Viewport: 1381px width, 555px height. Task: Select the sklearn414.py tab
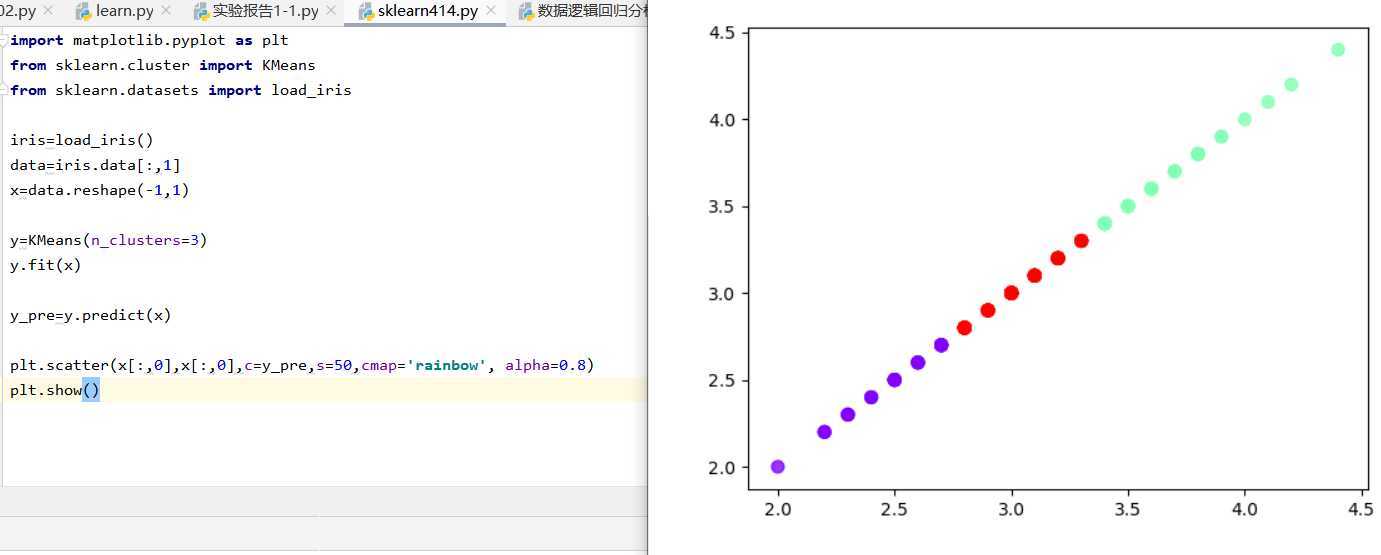427,12
